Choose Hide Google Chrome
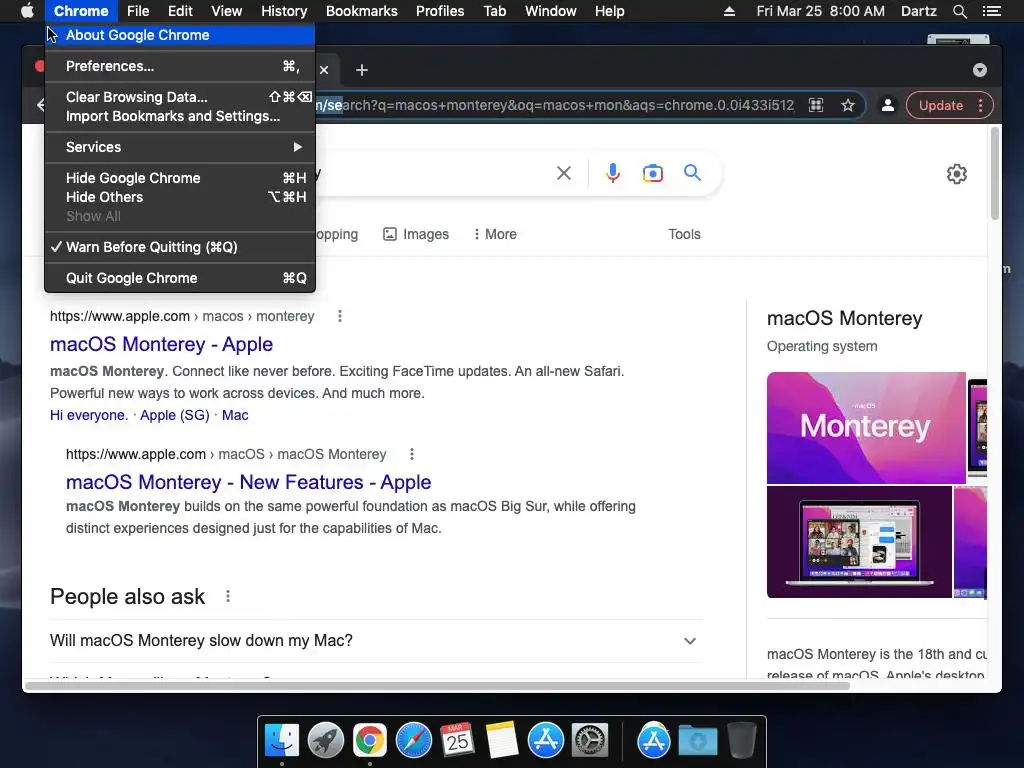Image resolution: width=1024 pixels, height=768 pixels. [x=180, y=178]
